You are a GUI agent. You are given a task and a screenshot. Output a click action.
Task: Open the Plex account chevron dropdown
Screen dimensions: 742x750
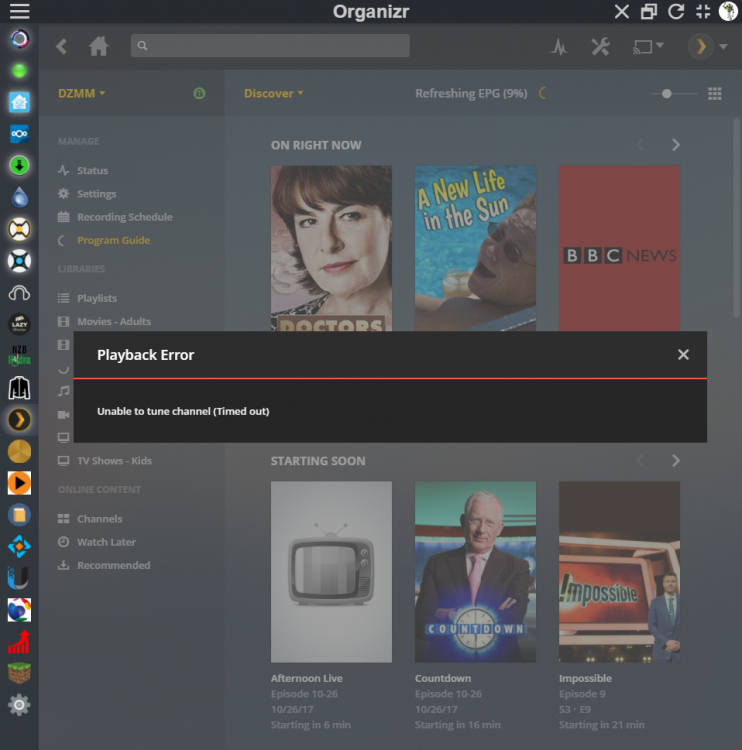click(708, 46)
